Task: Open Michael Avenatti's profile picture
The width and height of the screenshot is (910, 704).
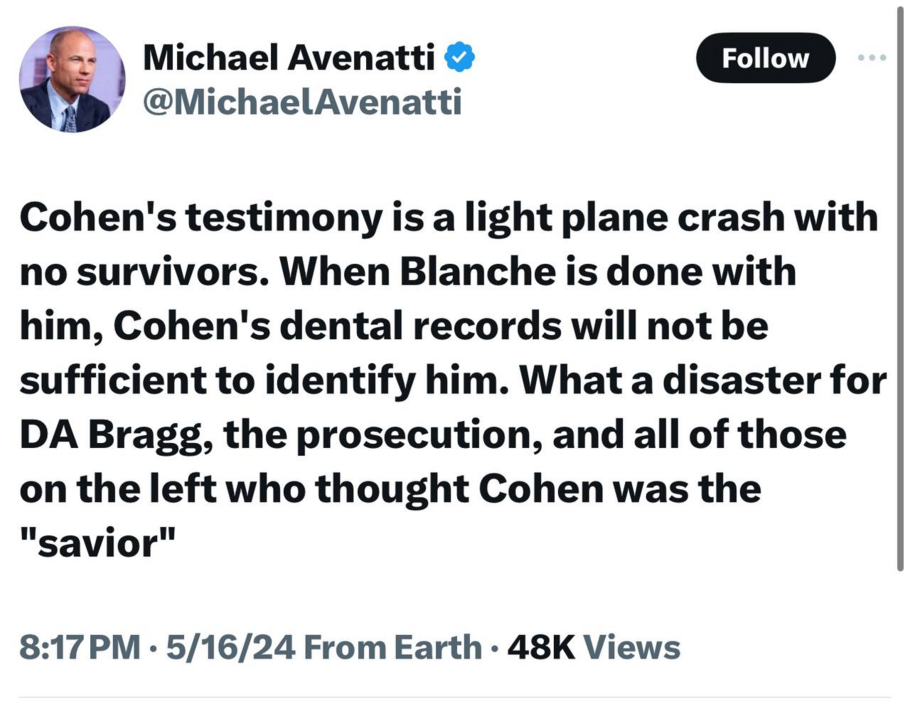Action: point(73,80)
